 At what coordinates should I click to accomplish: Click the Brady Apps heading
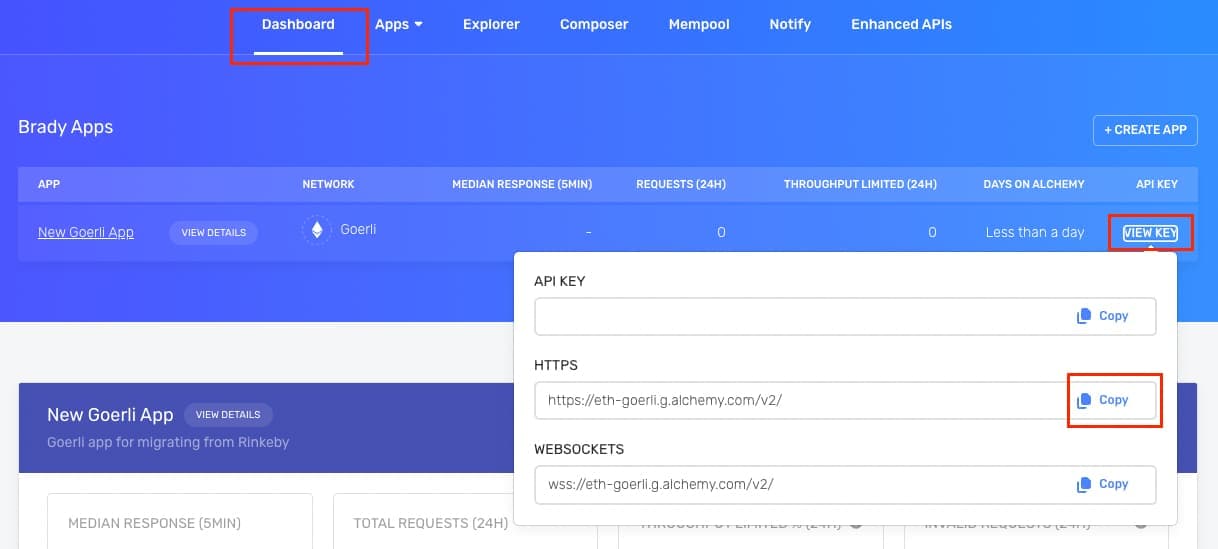click(66, 127)
